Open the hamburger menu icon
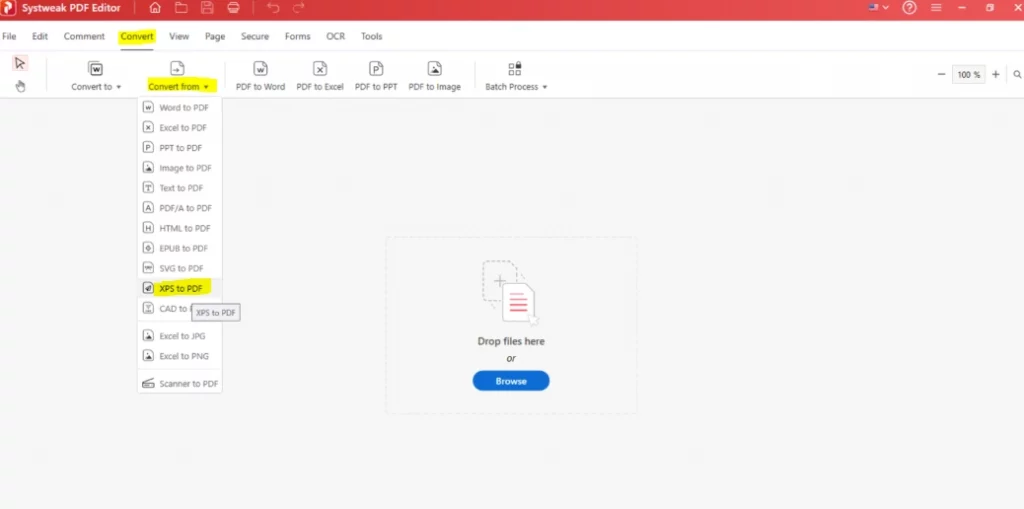Screen dimensions: 1024x509 coord(936,8)
